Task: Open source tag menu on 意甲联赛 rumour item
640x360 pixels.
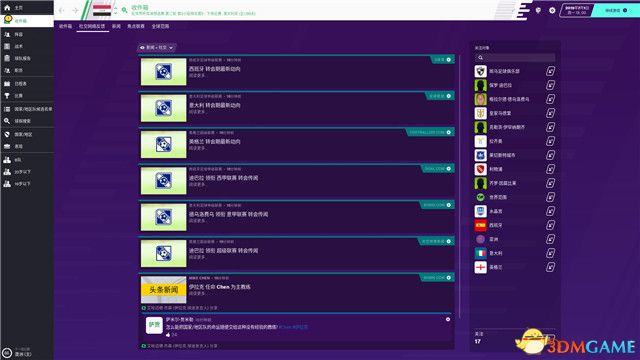Action: pyautogui.click(x=436, y=205)
